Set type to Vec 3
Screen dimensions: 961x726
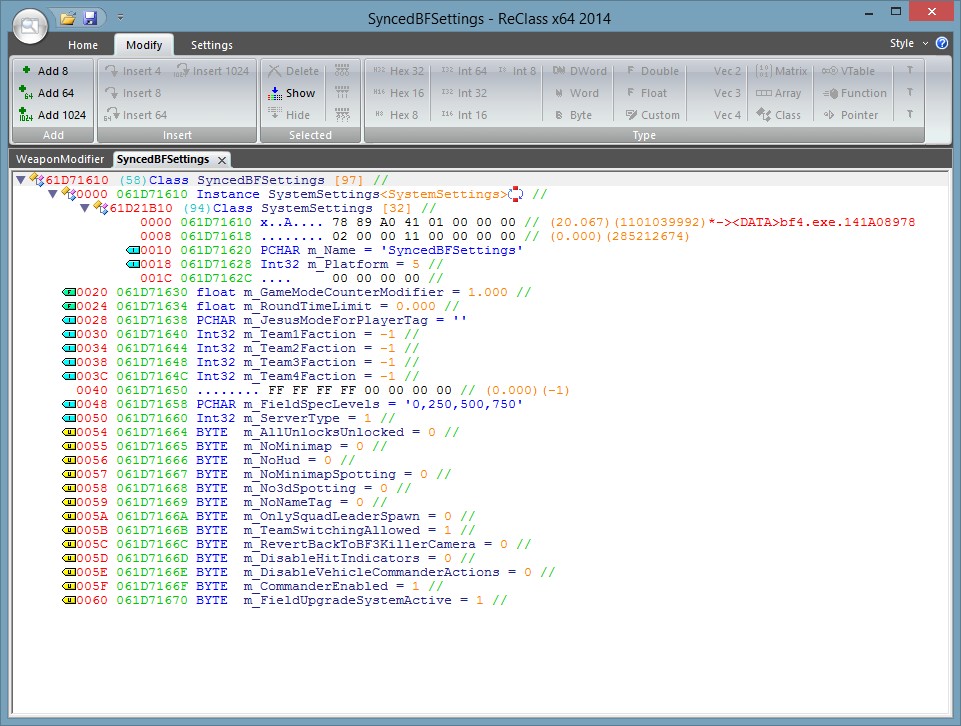pos(727,93)
